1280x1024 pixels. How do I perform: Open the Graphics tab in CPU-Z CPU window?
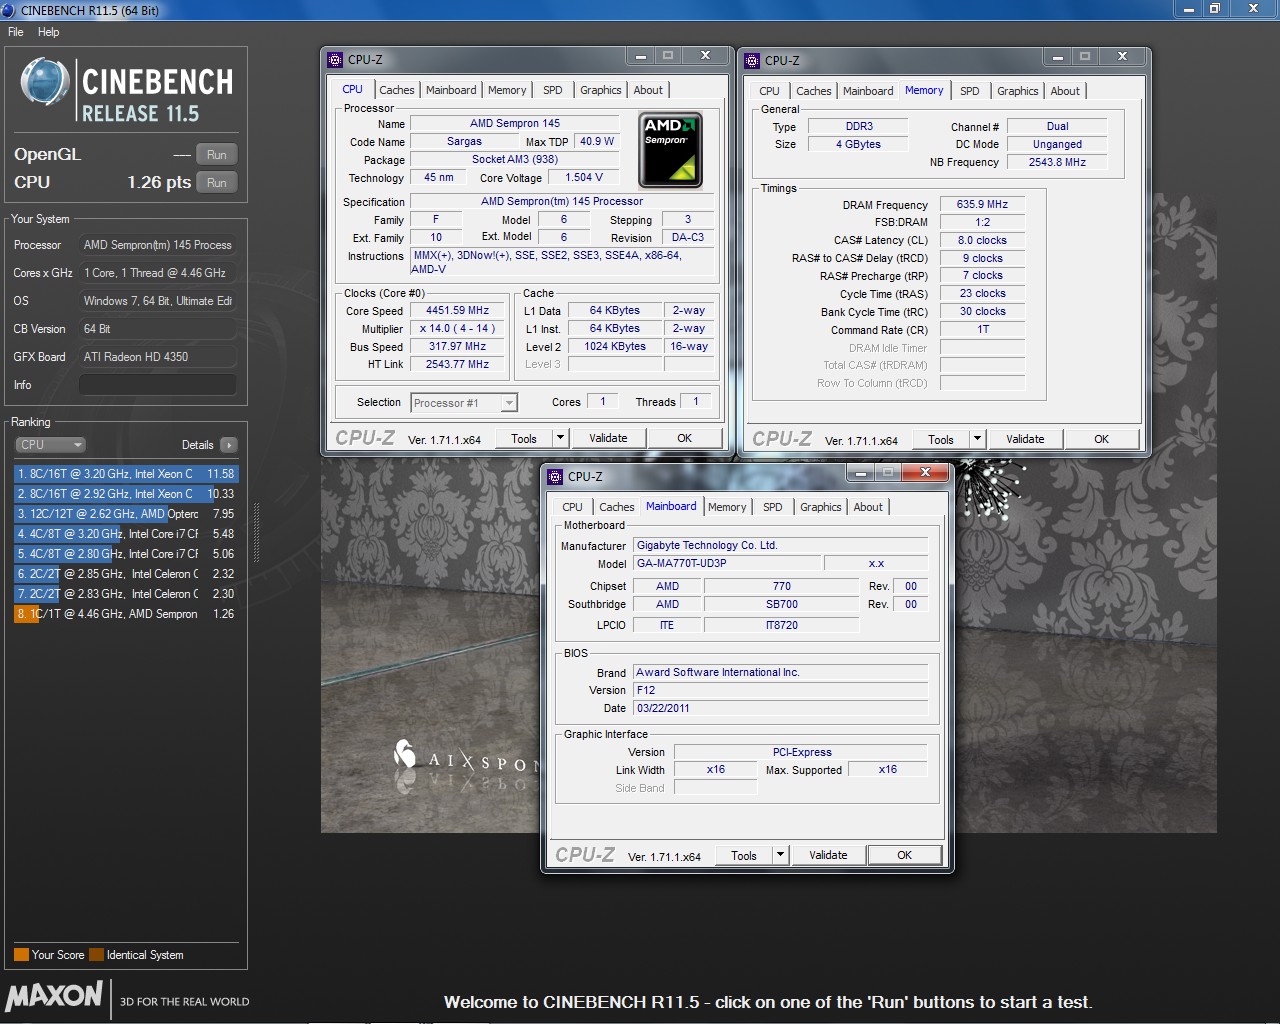tap(601, 90)
